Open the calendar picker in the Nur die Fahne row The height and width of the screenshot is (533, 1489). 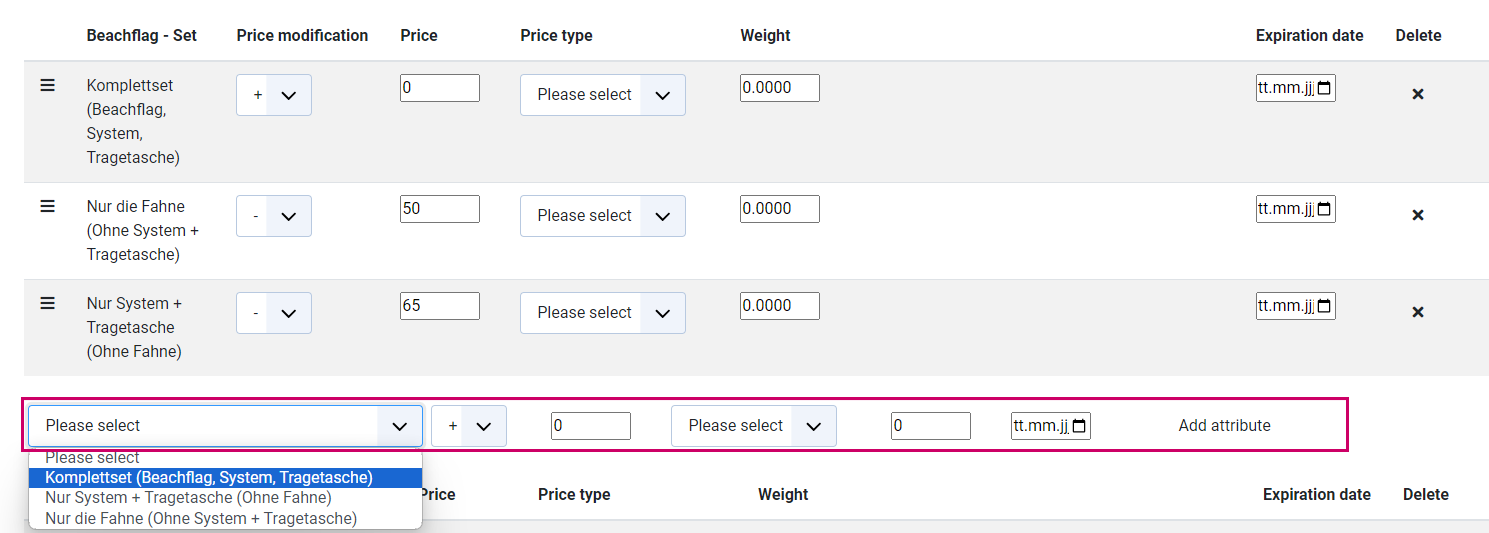click(x=1324, y=209)
